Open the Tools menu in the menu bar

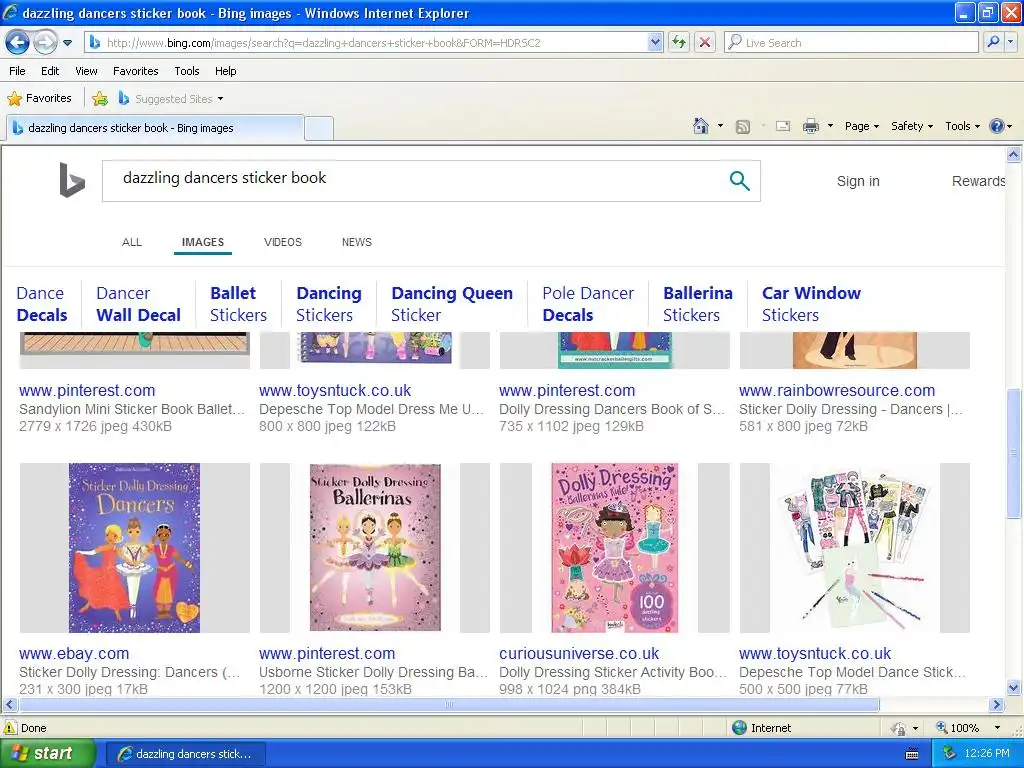pos(187,71)
